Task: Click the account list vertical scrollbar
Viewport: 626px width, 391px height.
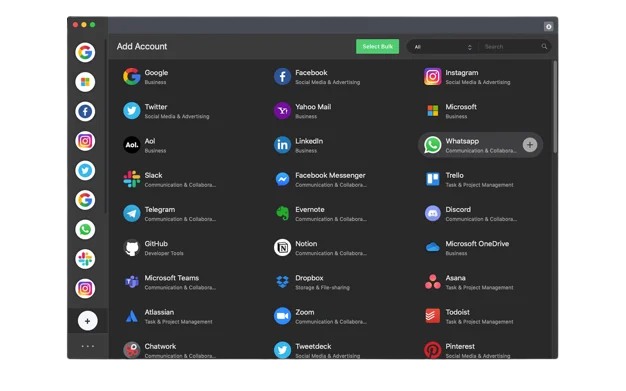Action: [x=555, y=107]
